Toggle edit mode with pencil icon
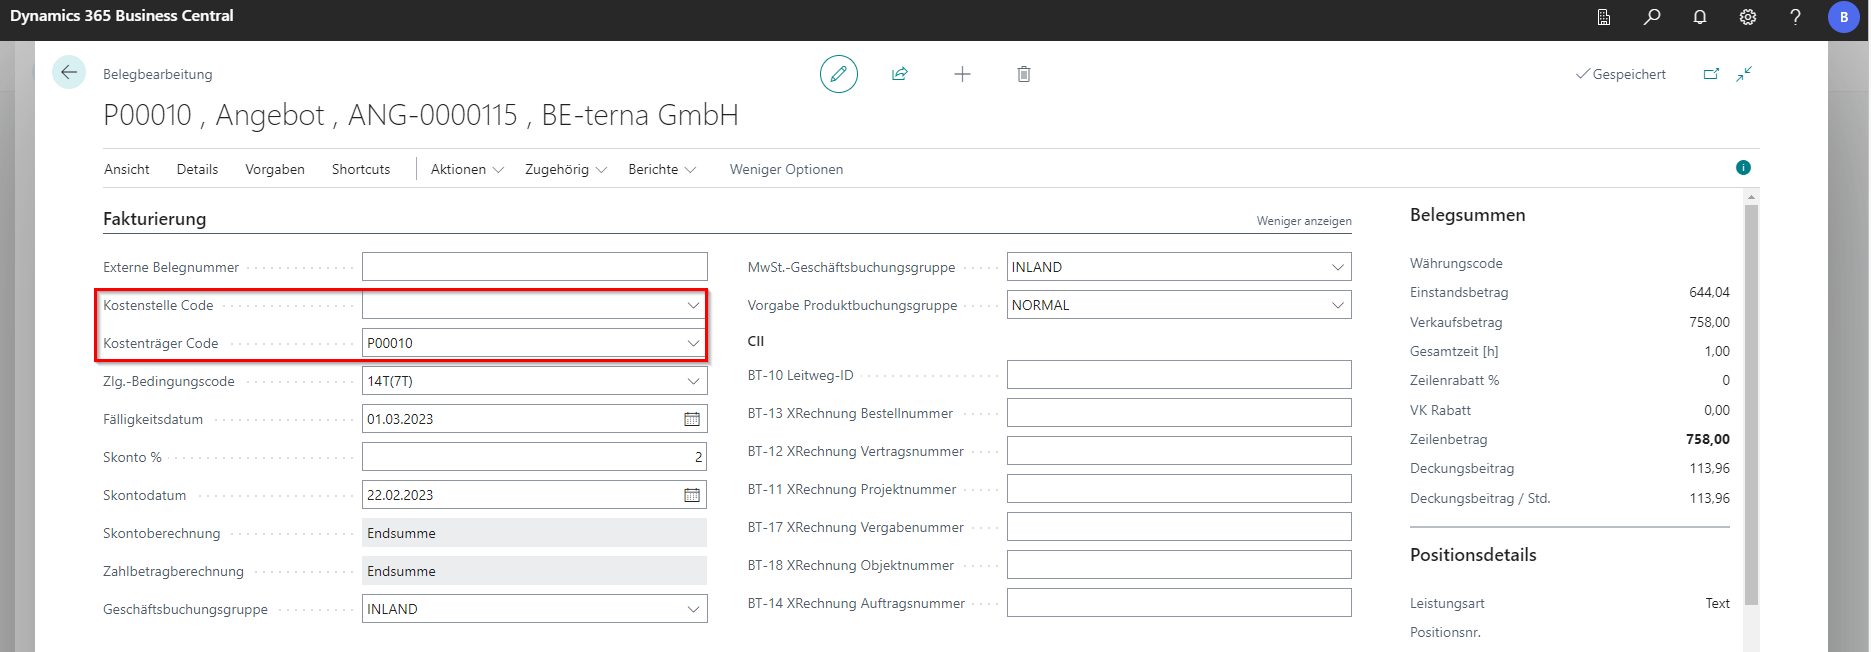The width and height of the screenshot is (1871, 652). tap(838, 74)
